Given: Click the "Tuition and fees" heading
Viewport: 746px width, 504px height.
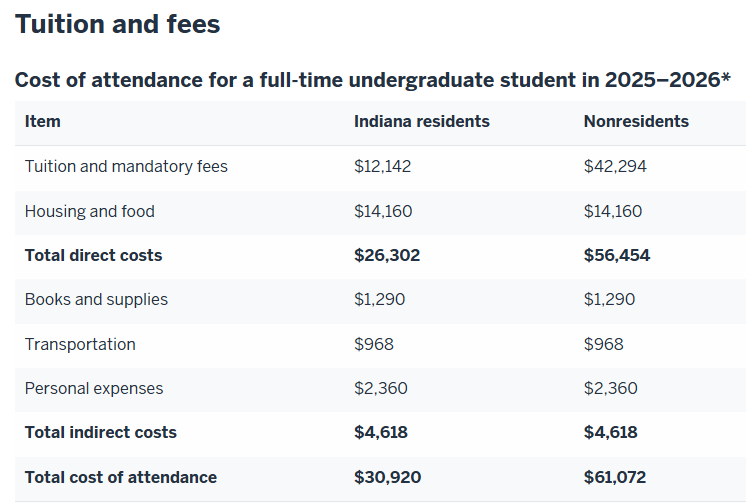Looking at the screenshot, I should (117, 24).
